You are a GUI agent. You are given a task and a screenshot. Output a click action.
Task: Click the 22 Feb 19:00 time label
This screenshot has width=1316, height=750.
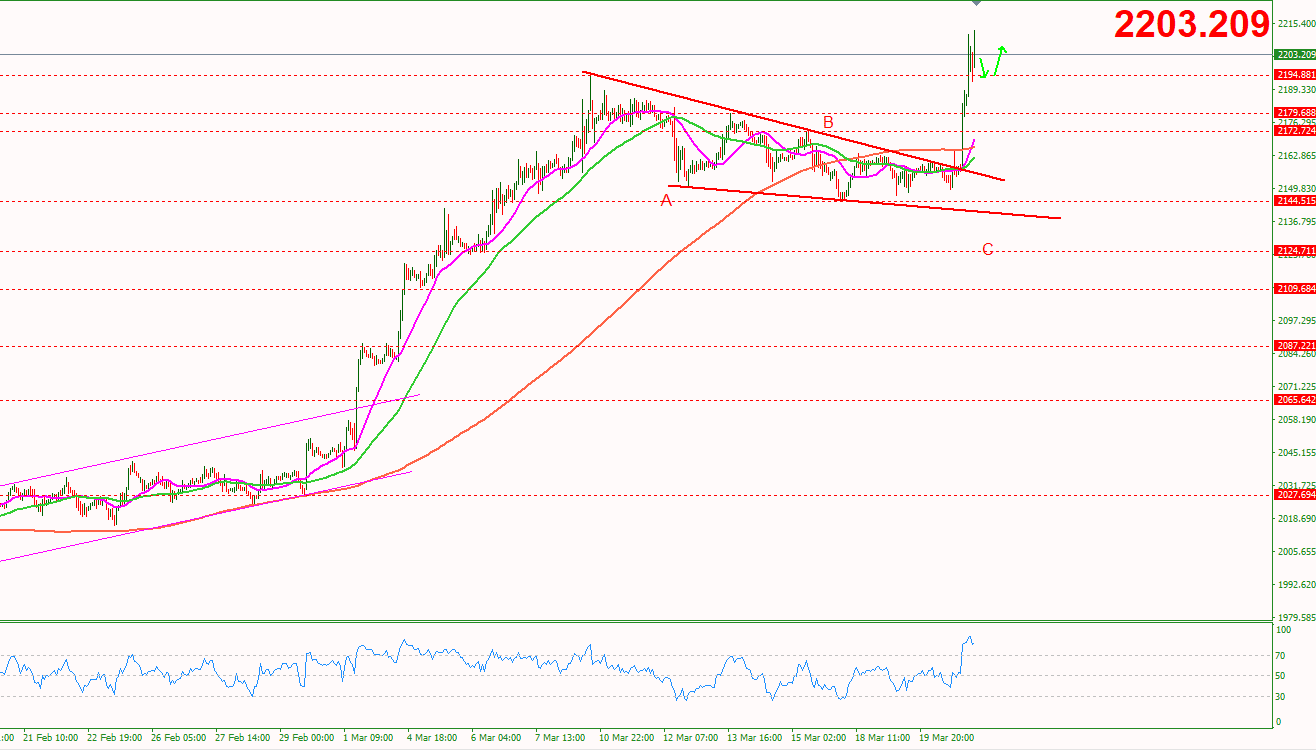coord(114,738)
